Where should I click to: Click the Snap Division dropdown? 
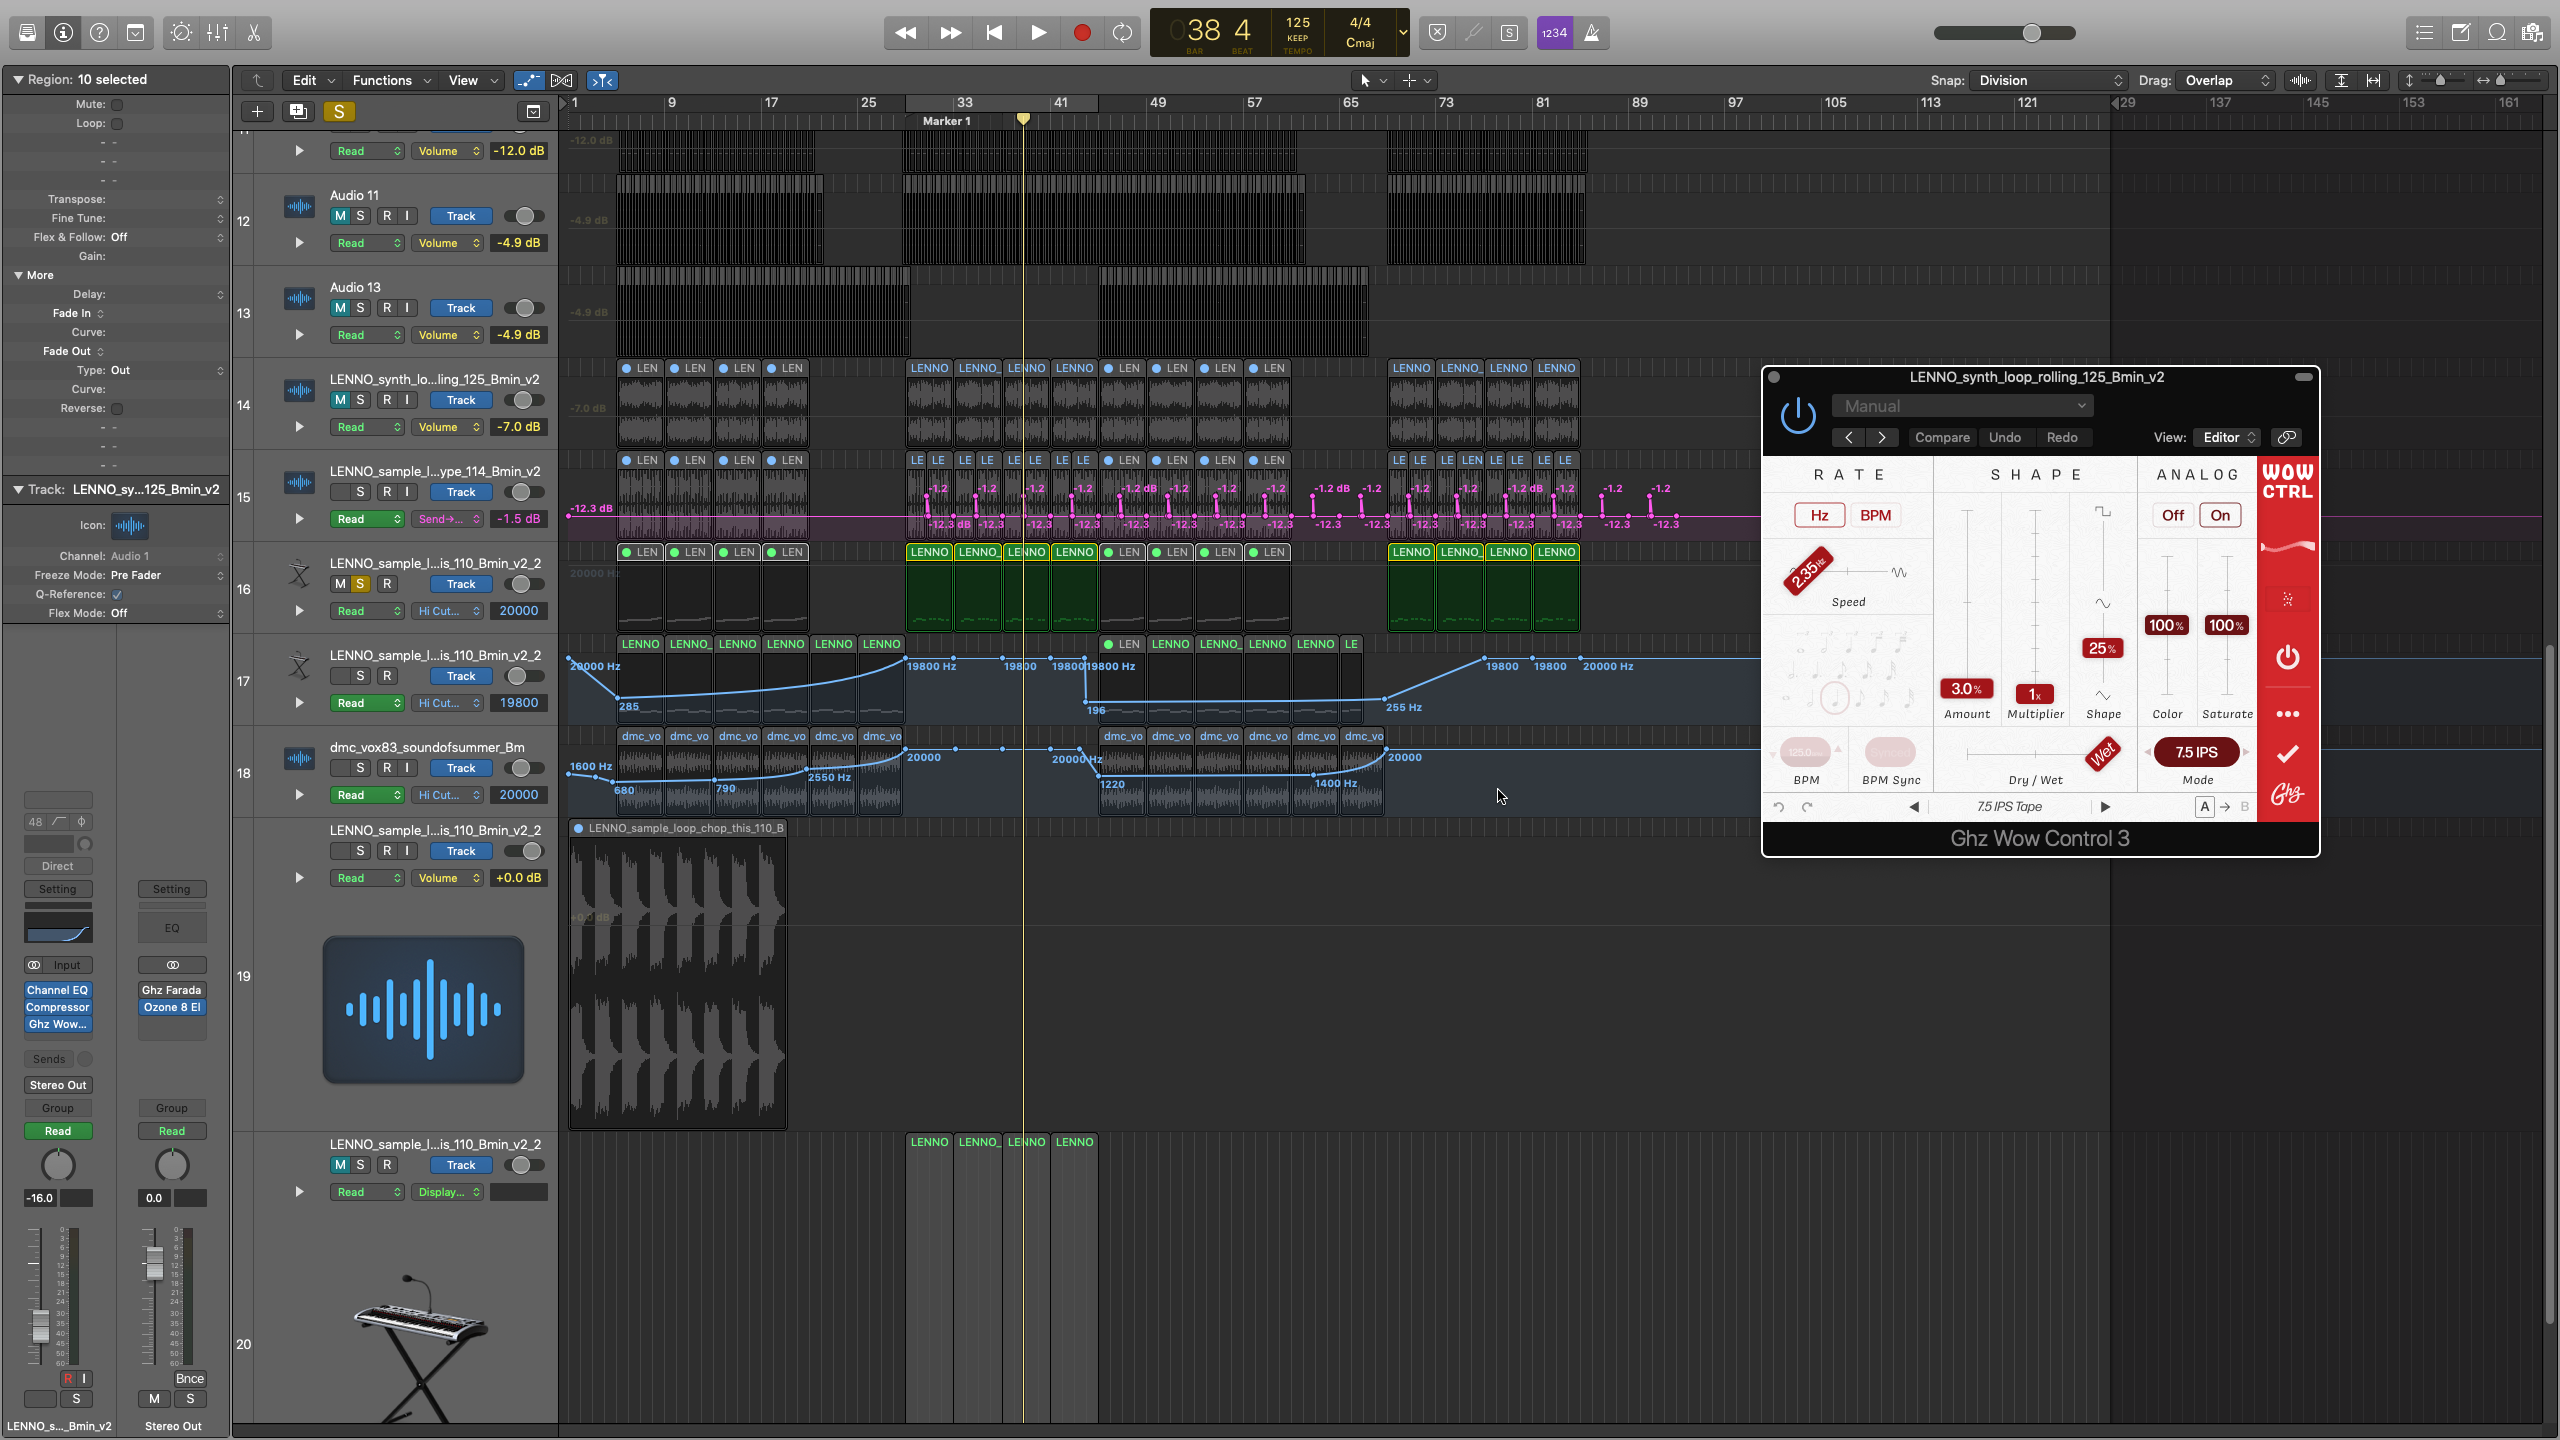coord(2045,81)
